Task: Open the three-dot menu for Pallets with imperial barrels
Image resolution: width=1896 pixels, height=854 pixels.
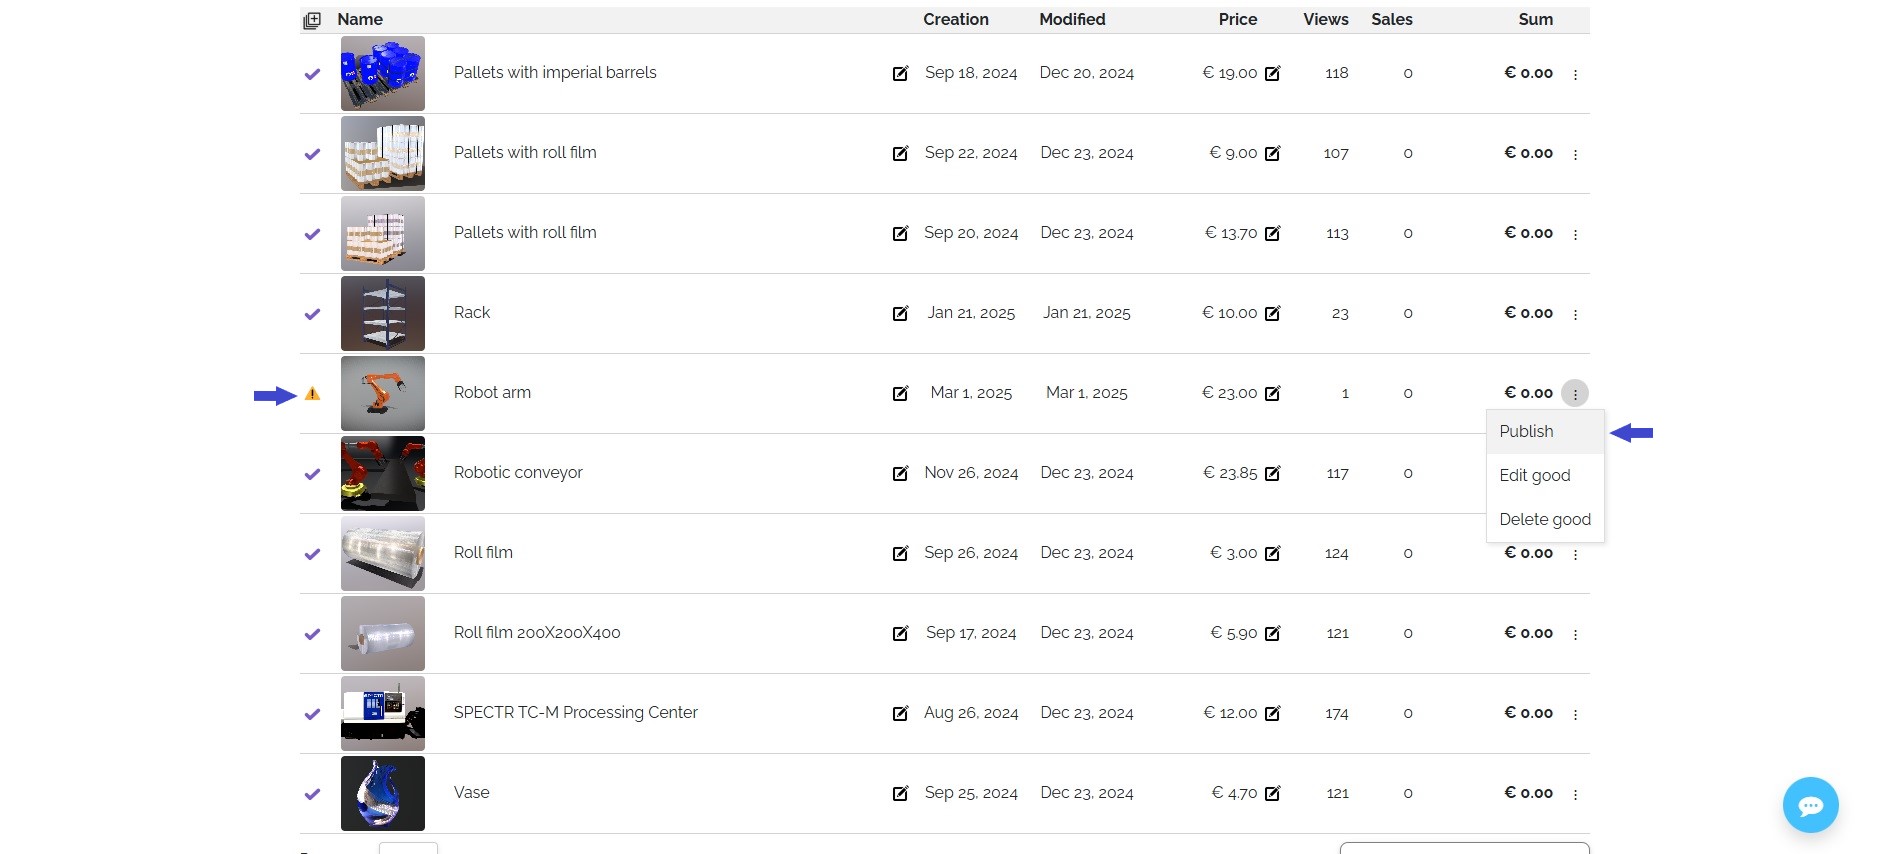Action: pos(1575,74)
